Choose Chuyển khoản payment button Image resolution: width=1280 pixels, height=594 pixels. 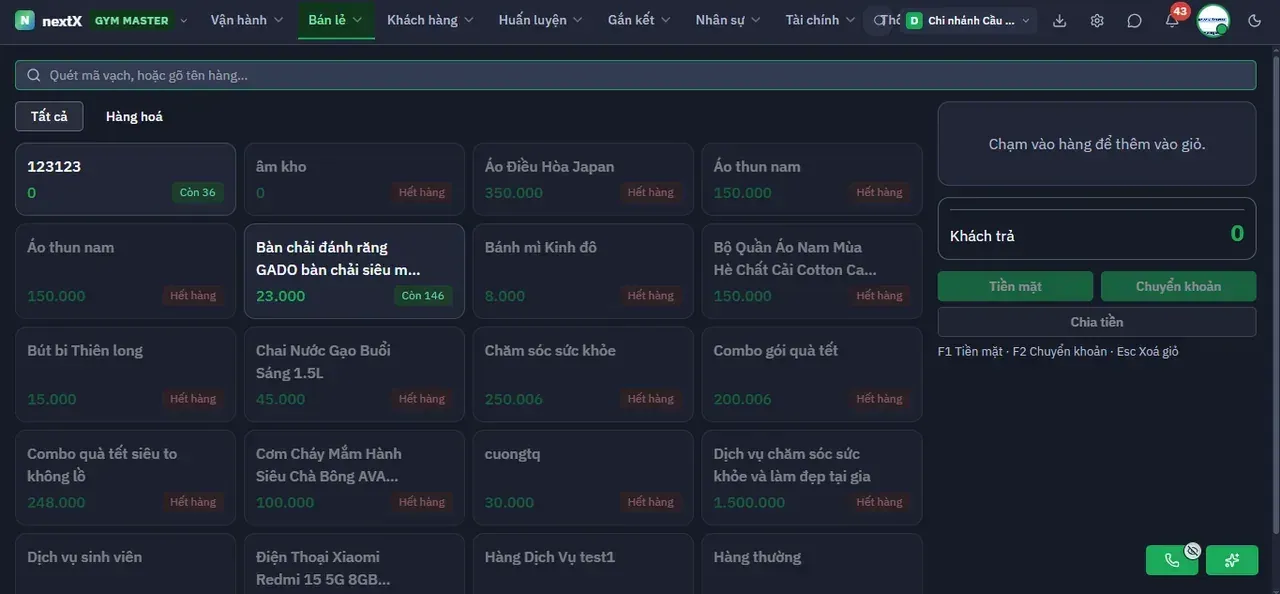coord(1178,286)
